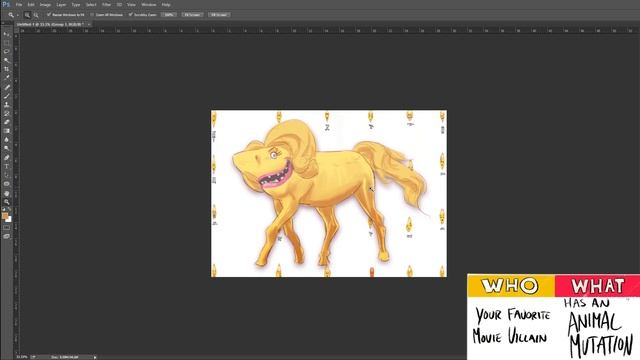Image resolution: width=640 pixels, height=360 pixels.
Task: Click the 100% zoom button
Action: click(169, 15)
